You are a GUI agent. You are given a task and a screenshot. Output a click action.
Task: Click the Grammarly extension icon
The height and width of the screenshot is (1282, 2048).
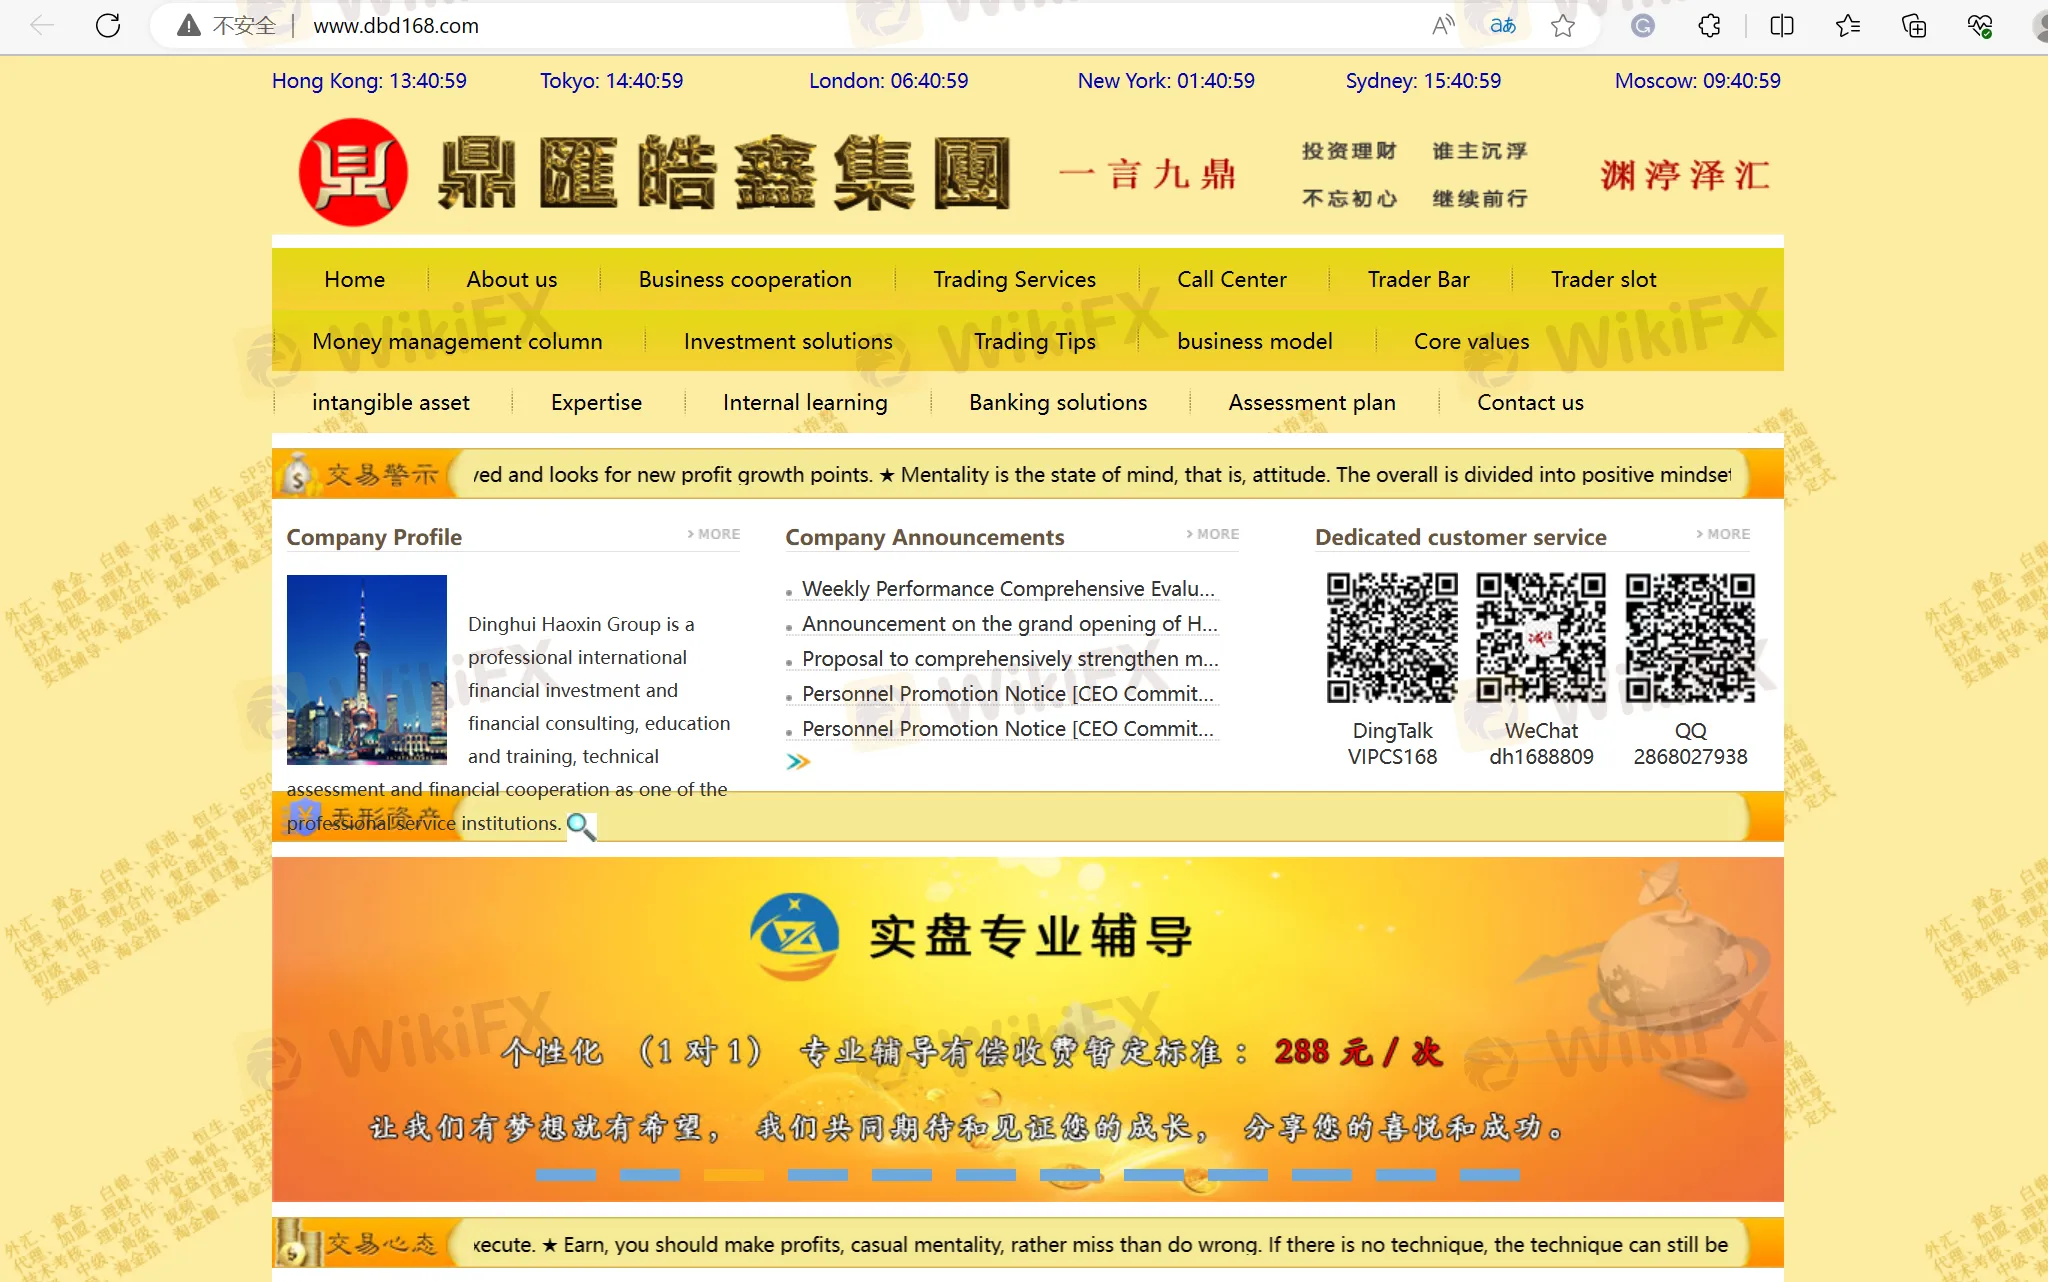point(1641,26)
